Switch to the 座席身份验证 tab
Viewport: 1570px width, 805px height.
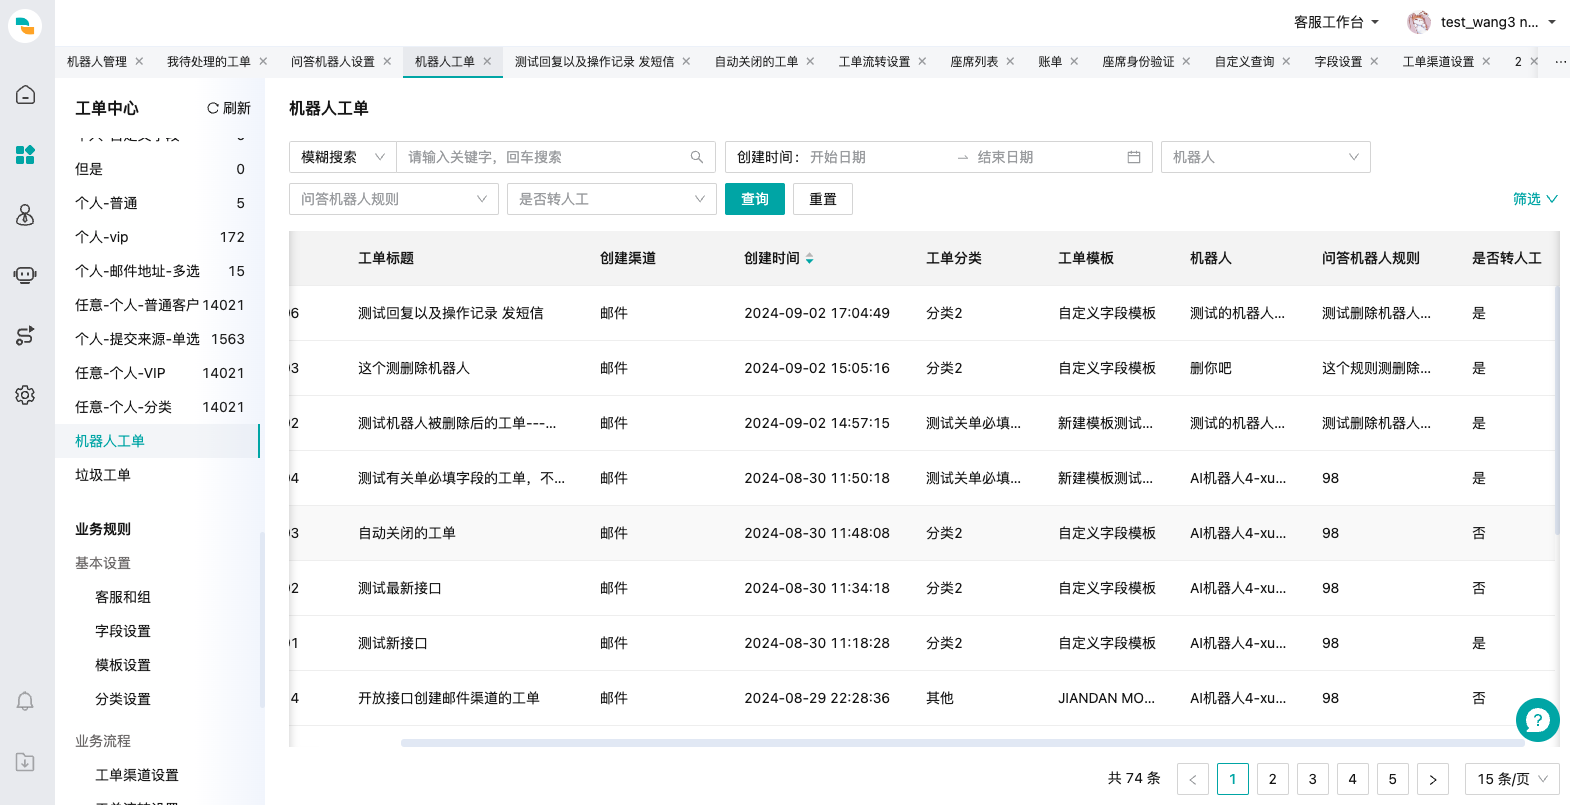(1138, 62)
